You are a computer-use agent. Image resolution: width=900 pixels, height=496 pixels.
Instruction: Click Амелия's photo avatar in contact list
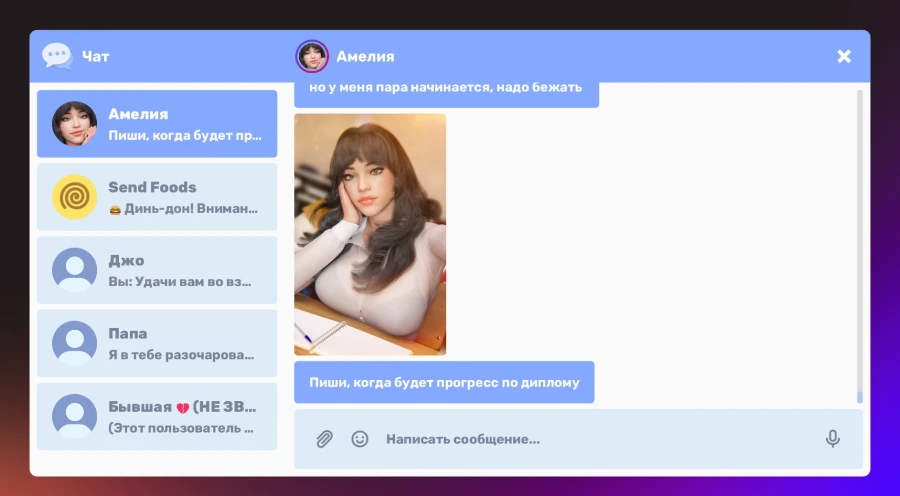point(74,124)
